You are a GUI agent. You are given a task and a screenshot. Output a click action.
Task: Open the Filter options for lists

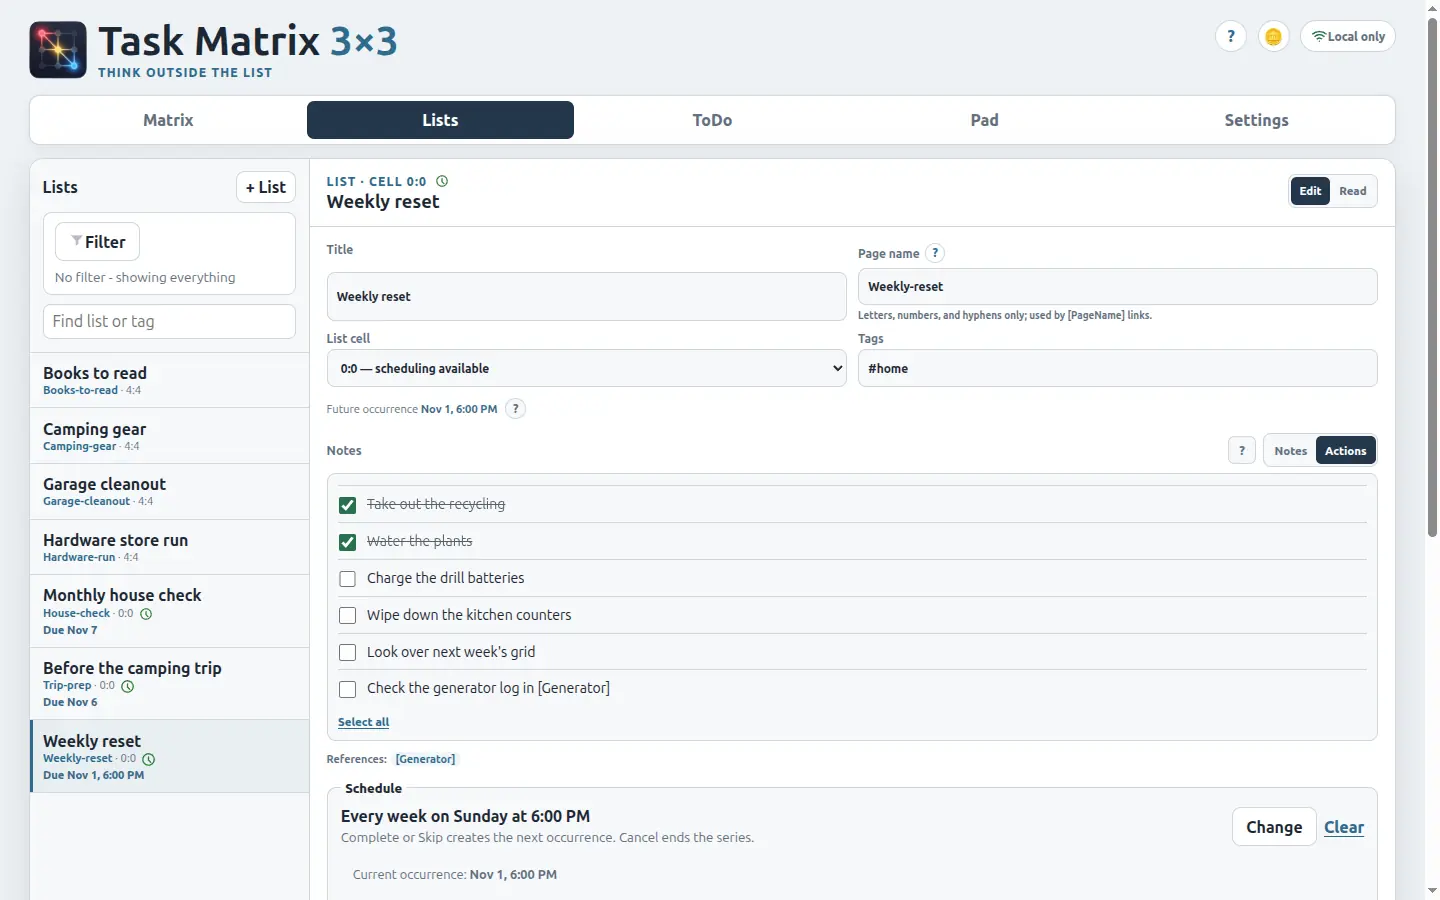(98, 242)
